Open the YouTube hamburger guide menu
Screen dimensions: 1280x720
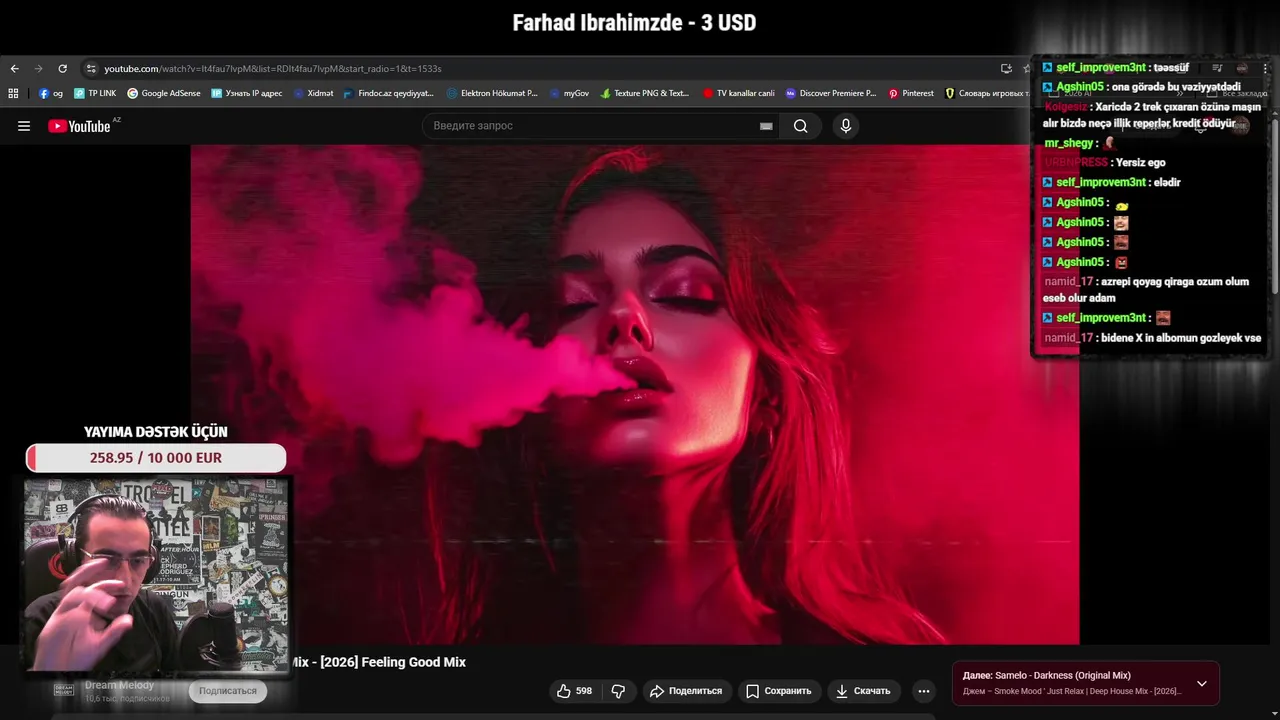(24, 126)
